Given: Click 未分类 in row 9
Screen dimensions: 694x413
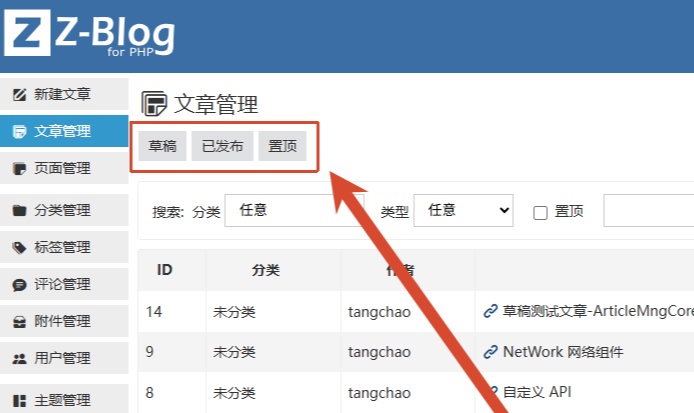Looking at the screenshot, I should (234, 352).
